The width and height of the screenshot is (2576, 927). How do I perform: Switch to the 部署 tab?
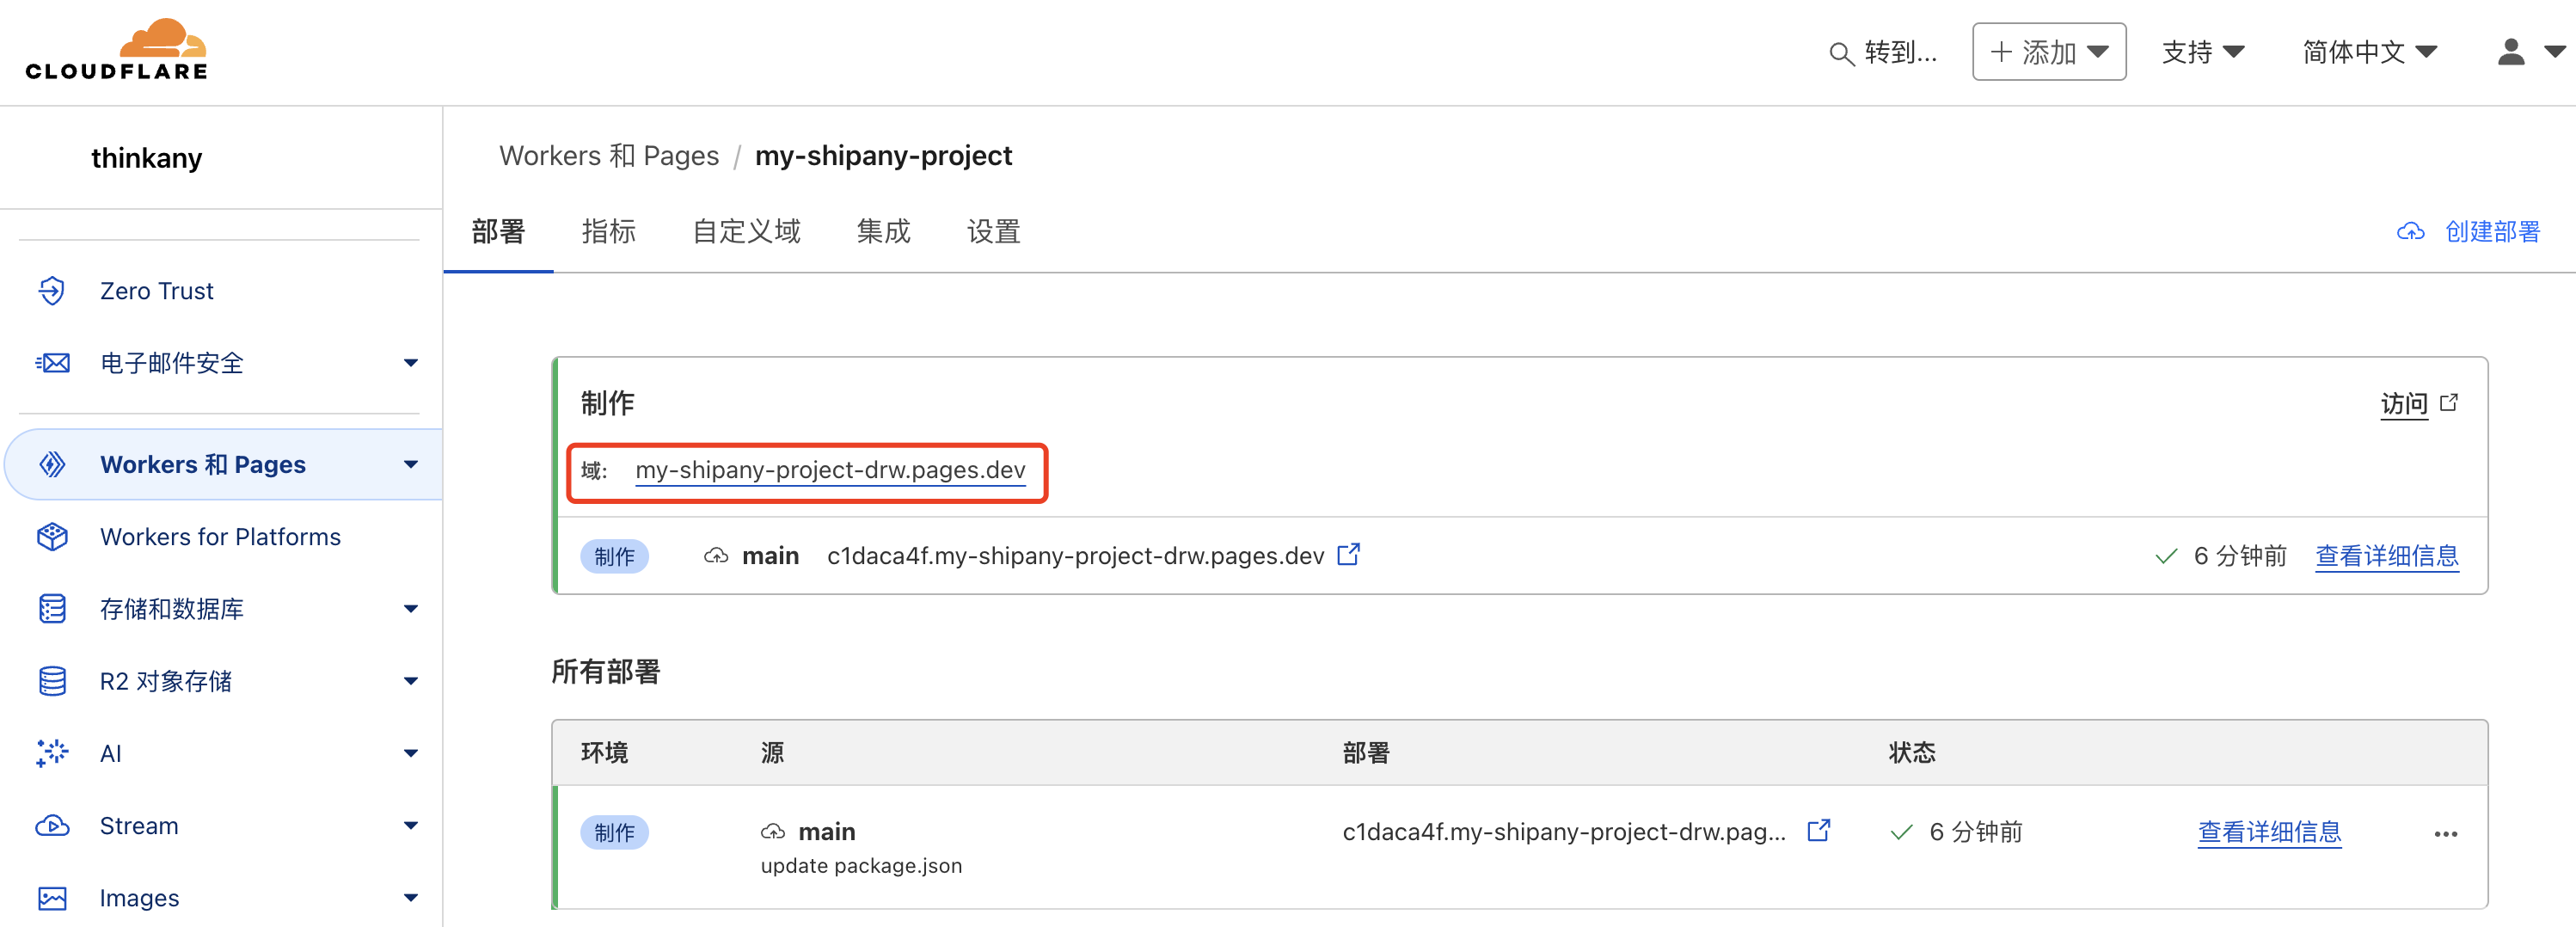(498, 232)
